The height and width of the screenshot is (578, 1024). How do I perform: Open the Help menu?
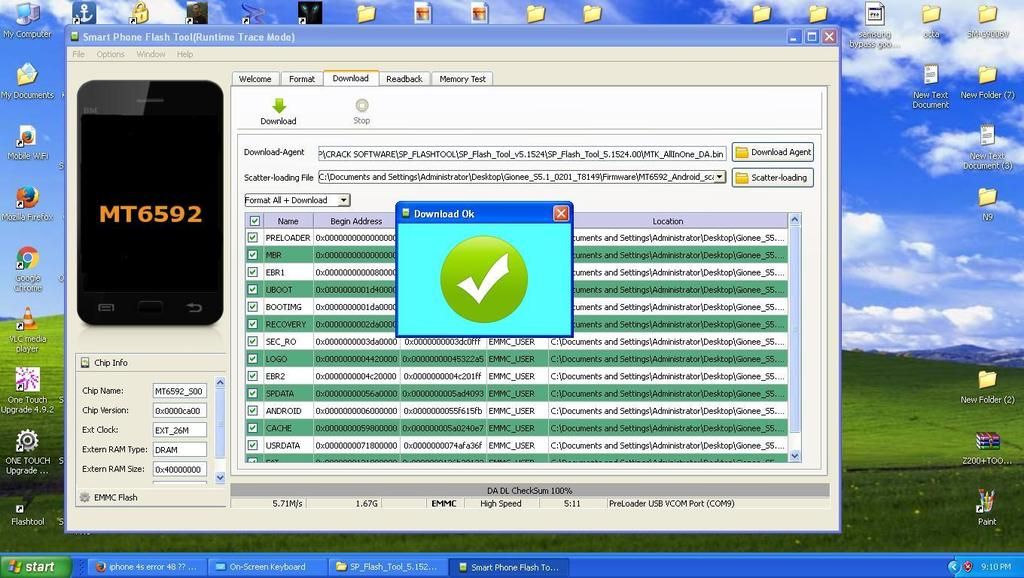pos(185,54)
